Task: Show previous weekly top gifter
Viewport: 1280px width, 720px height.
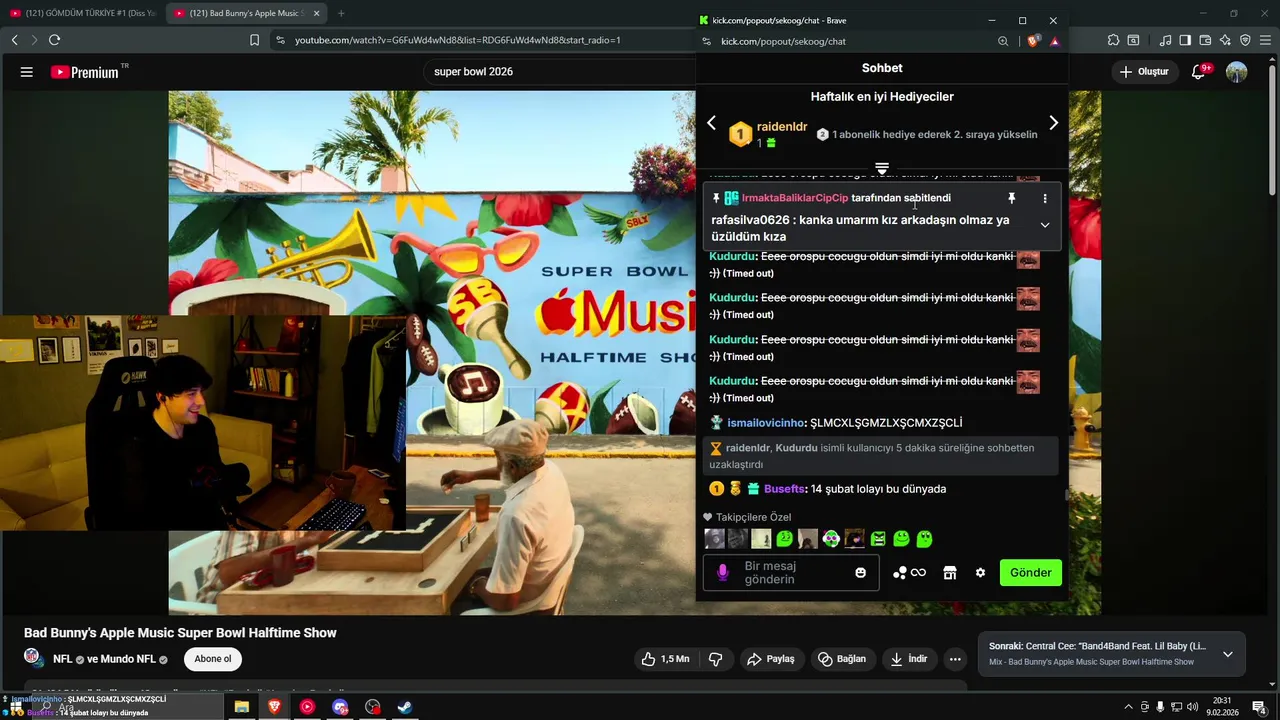Action: tap(711, 123)
